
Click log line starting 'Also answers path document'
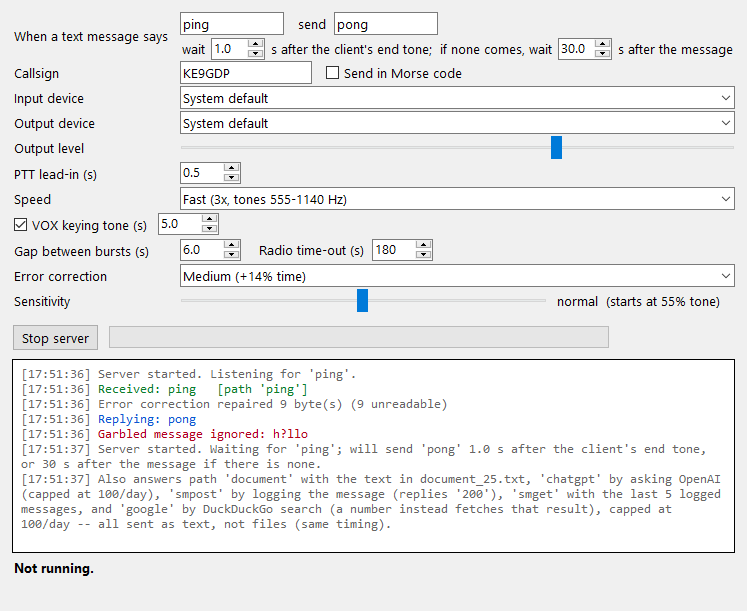coord(371,501)
